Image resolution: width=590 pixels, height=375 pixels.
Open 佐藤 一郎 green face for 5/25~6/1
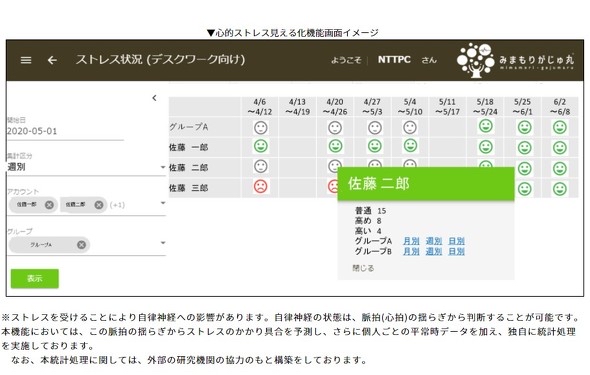point(524,148)
